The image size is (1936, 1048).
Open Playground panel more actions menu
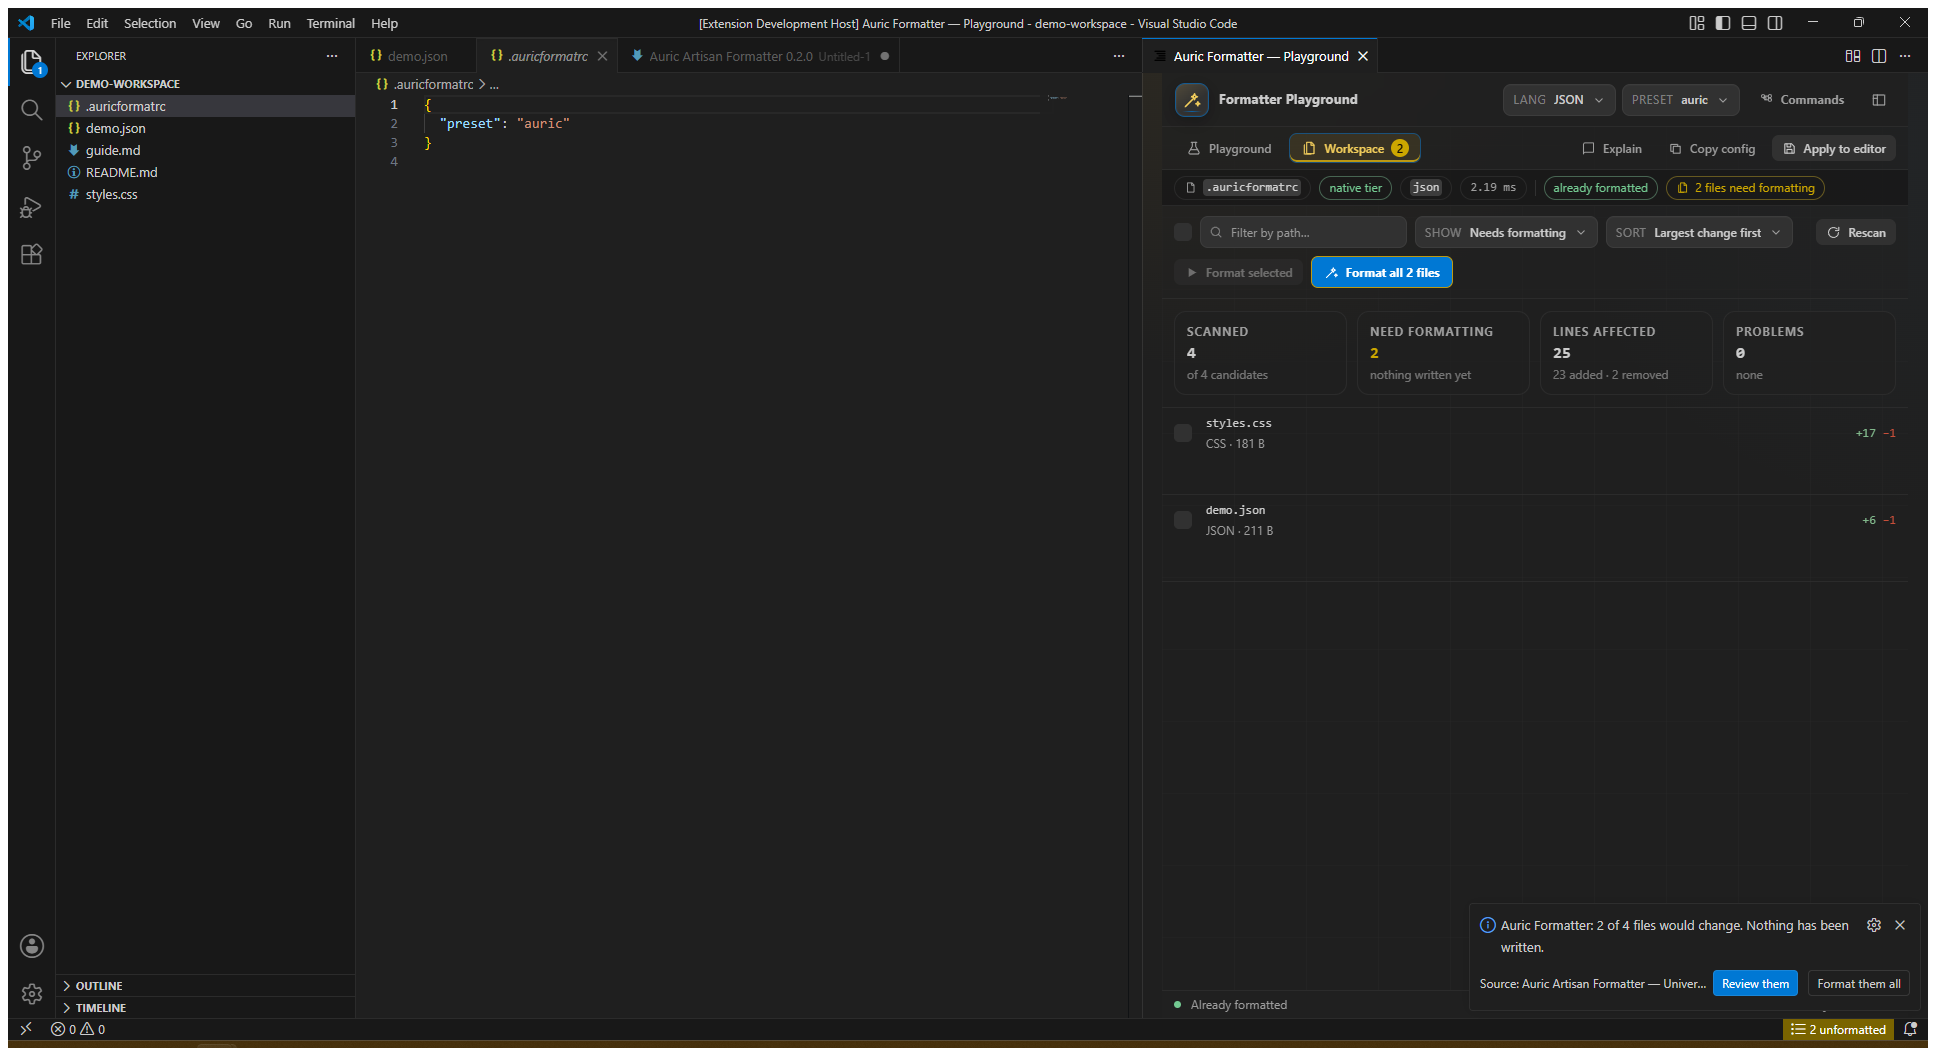[x=1905, y=56]
